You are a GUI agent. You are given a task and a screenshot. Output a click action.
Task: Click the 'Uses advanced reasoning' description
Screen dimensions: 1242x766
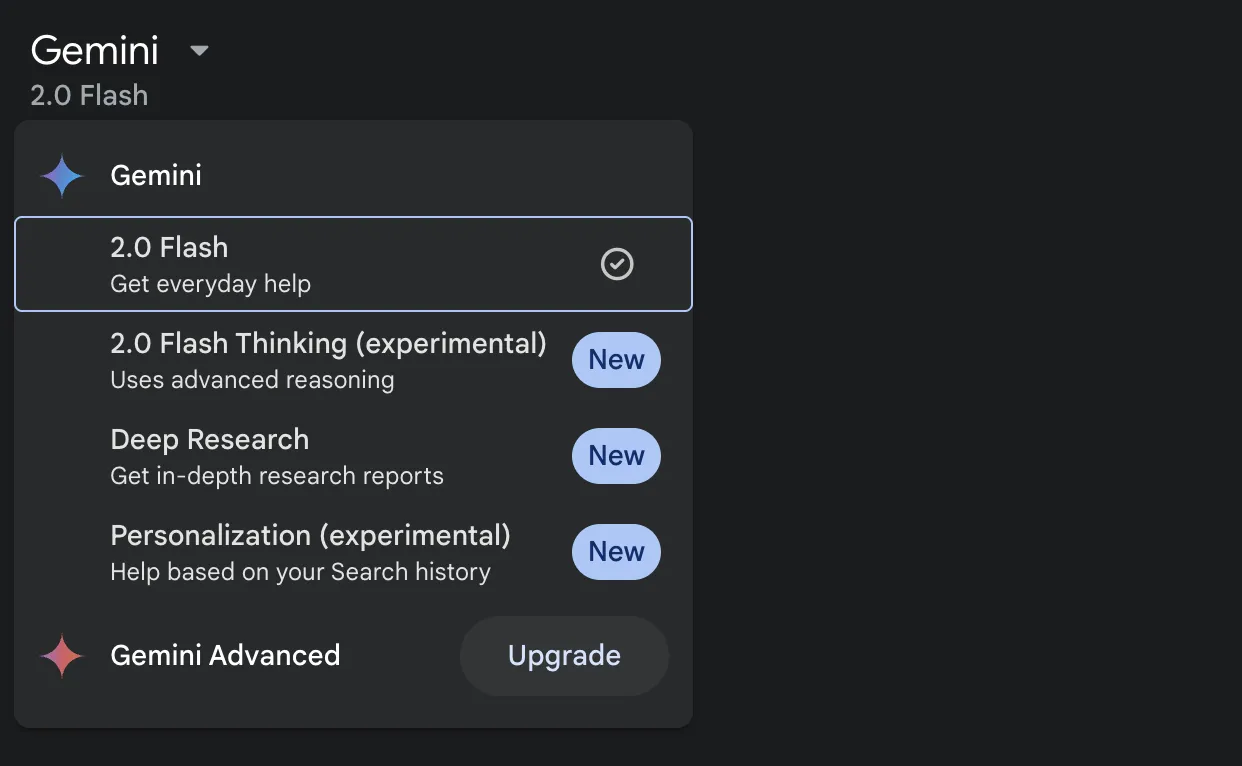click(252, 380)
